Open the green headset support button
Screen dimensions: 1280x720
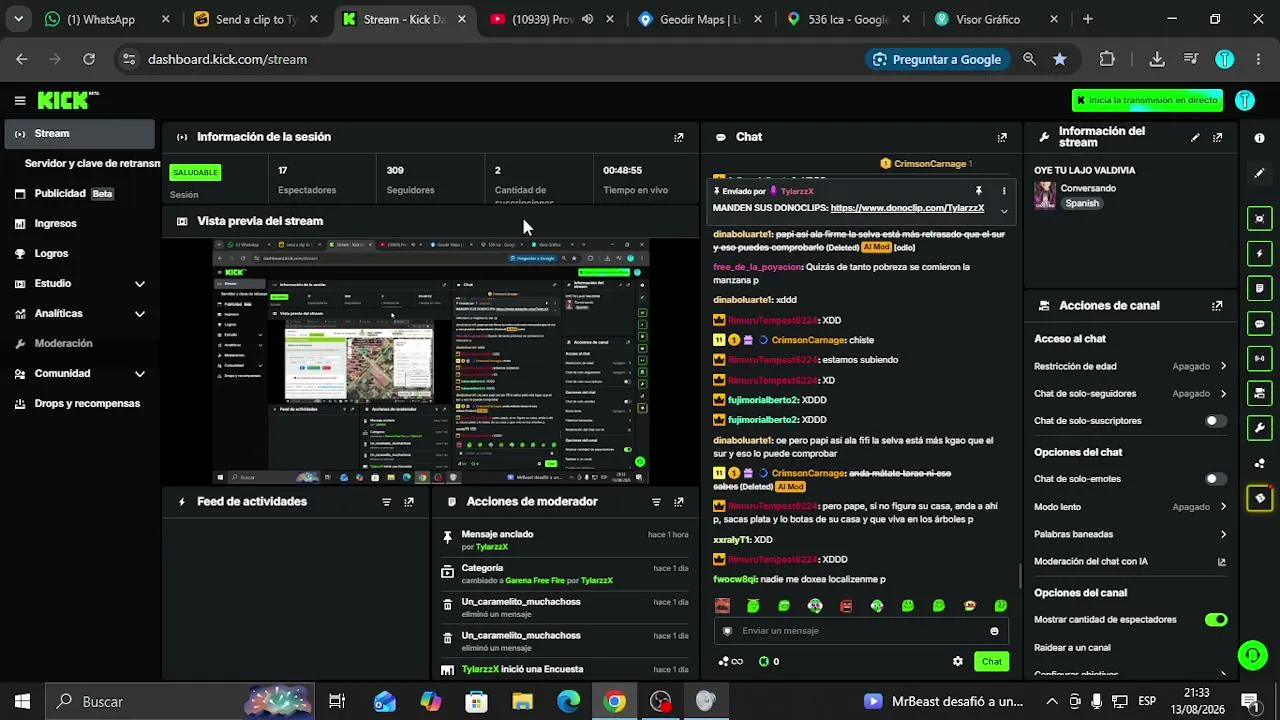(x=1252, y=655)
